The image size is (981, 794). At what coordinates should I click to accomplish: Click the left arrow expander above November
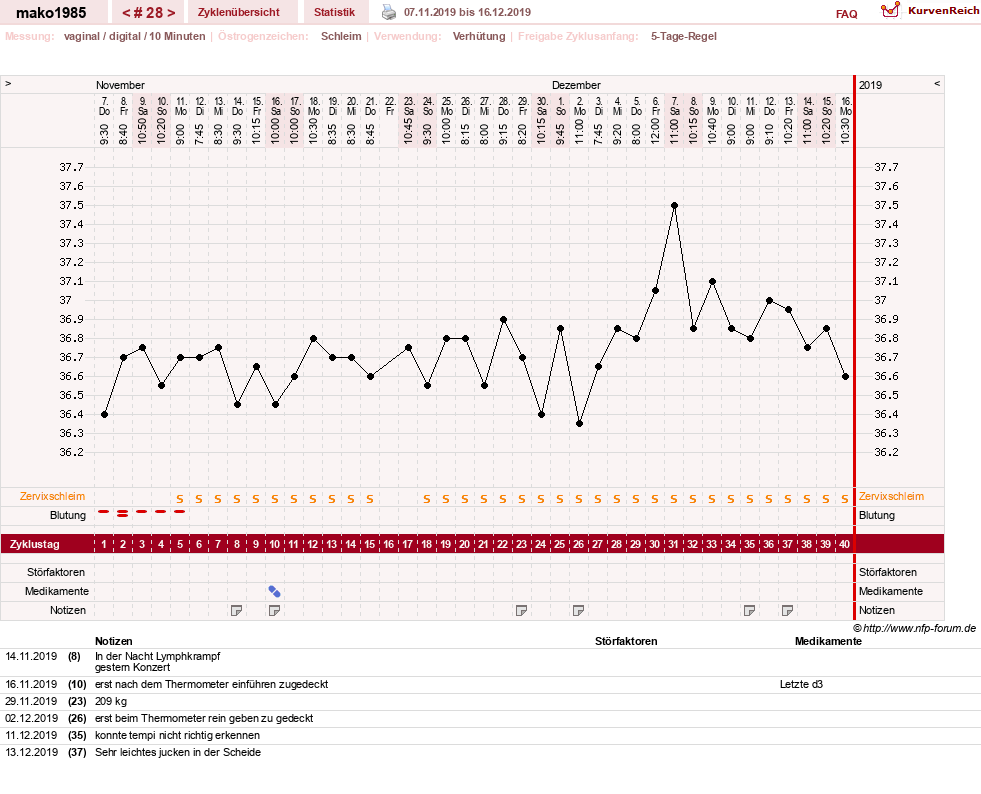pyautogui.click(x=8, y=83)
